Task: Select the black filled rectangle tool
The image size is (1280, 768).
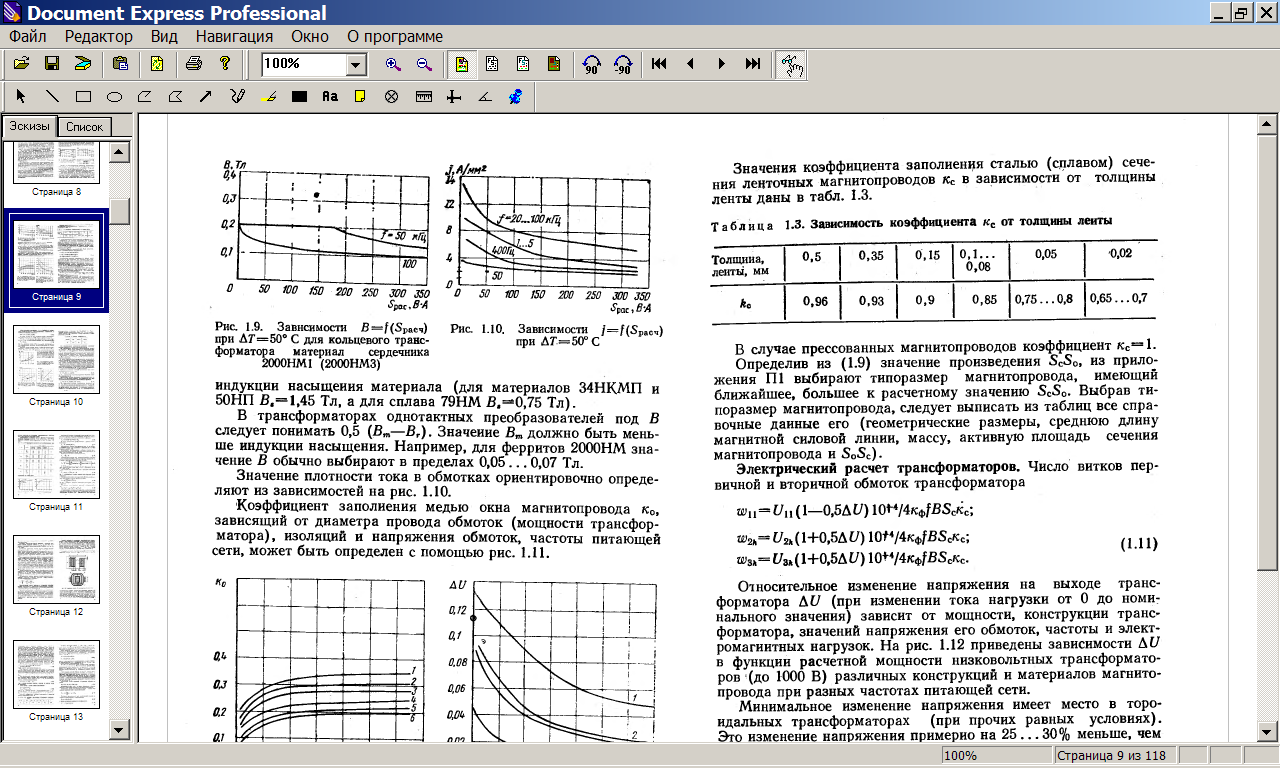Action: pos(299,97)
